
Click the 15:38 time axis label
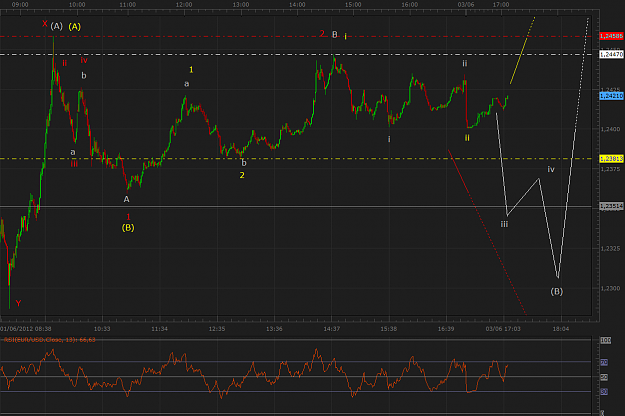(x=389, y=329)
